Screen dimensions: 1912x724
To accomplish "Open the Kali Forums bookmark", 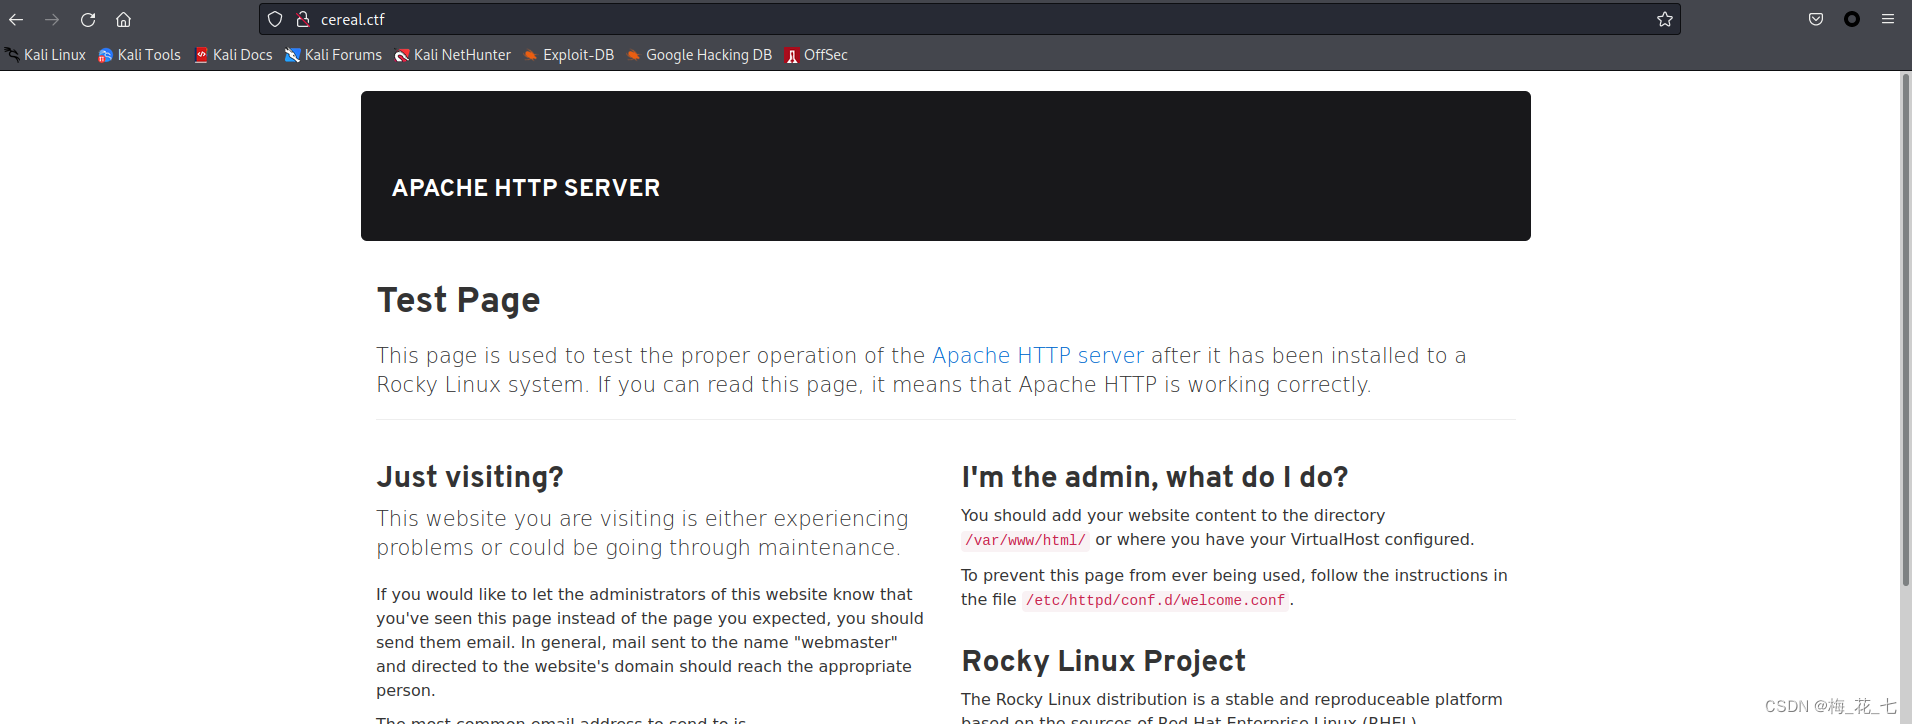I will click(333, 55).
